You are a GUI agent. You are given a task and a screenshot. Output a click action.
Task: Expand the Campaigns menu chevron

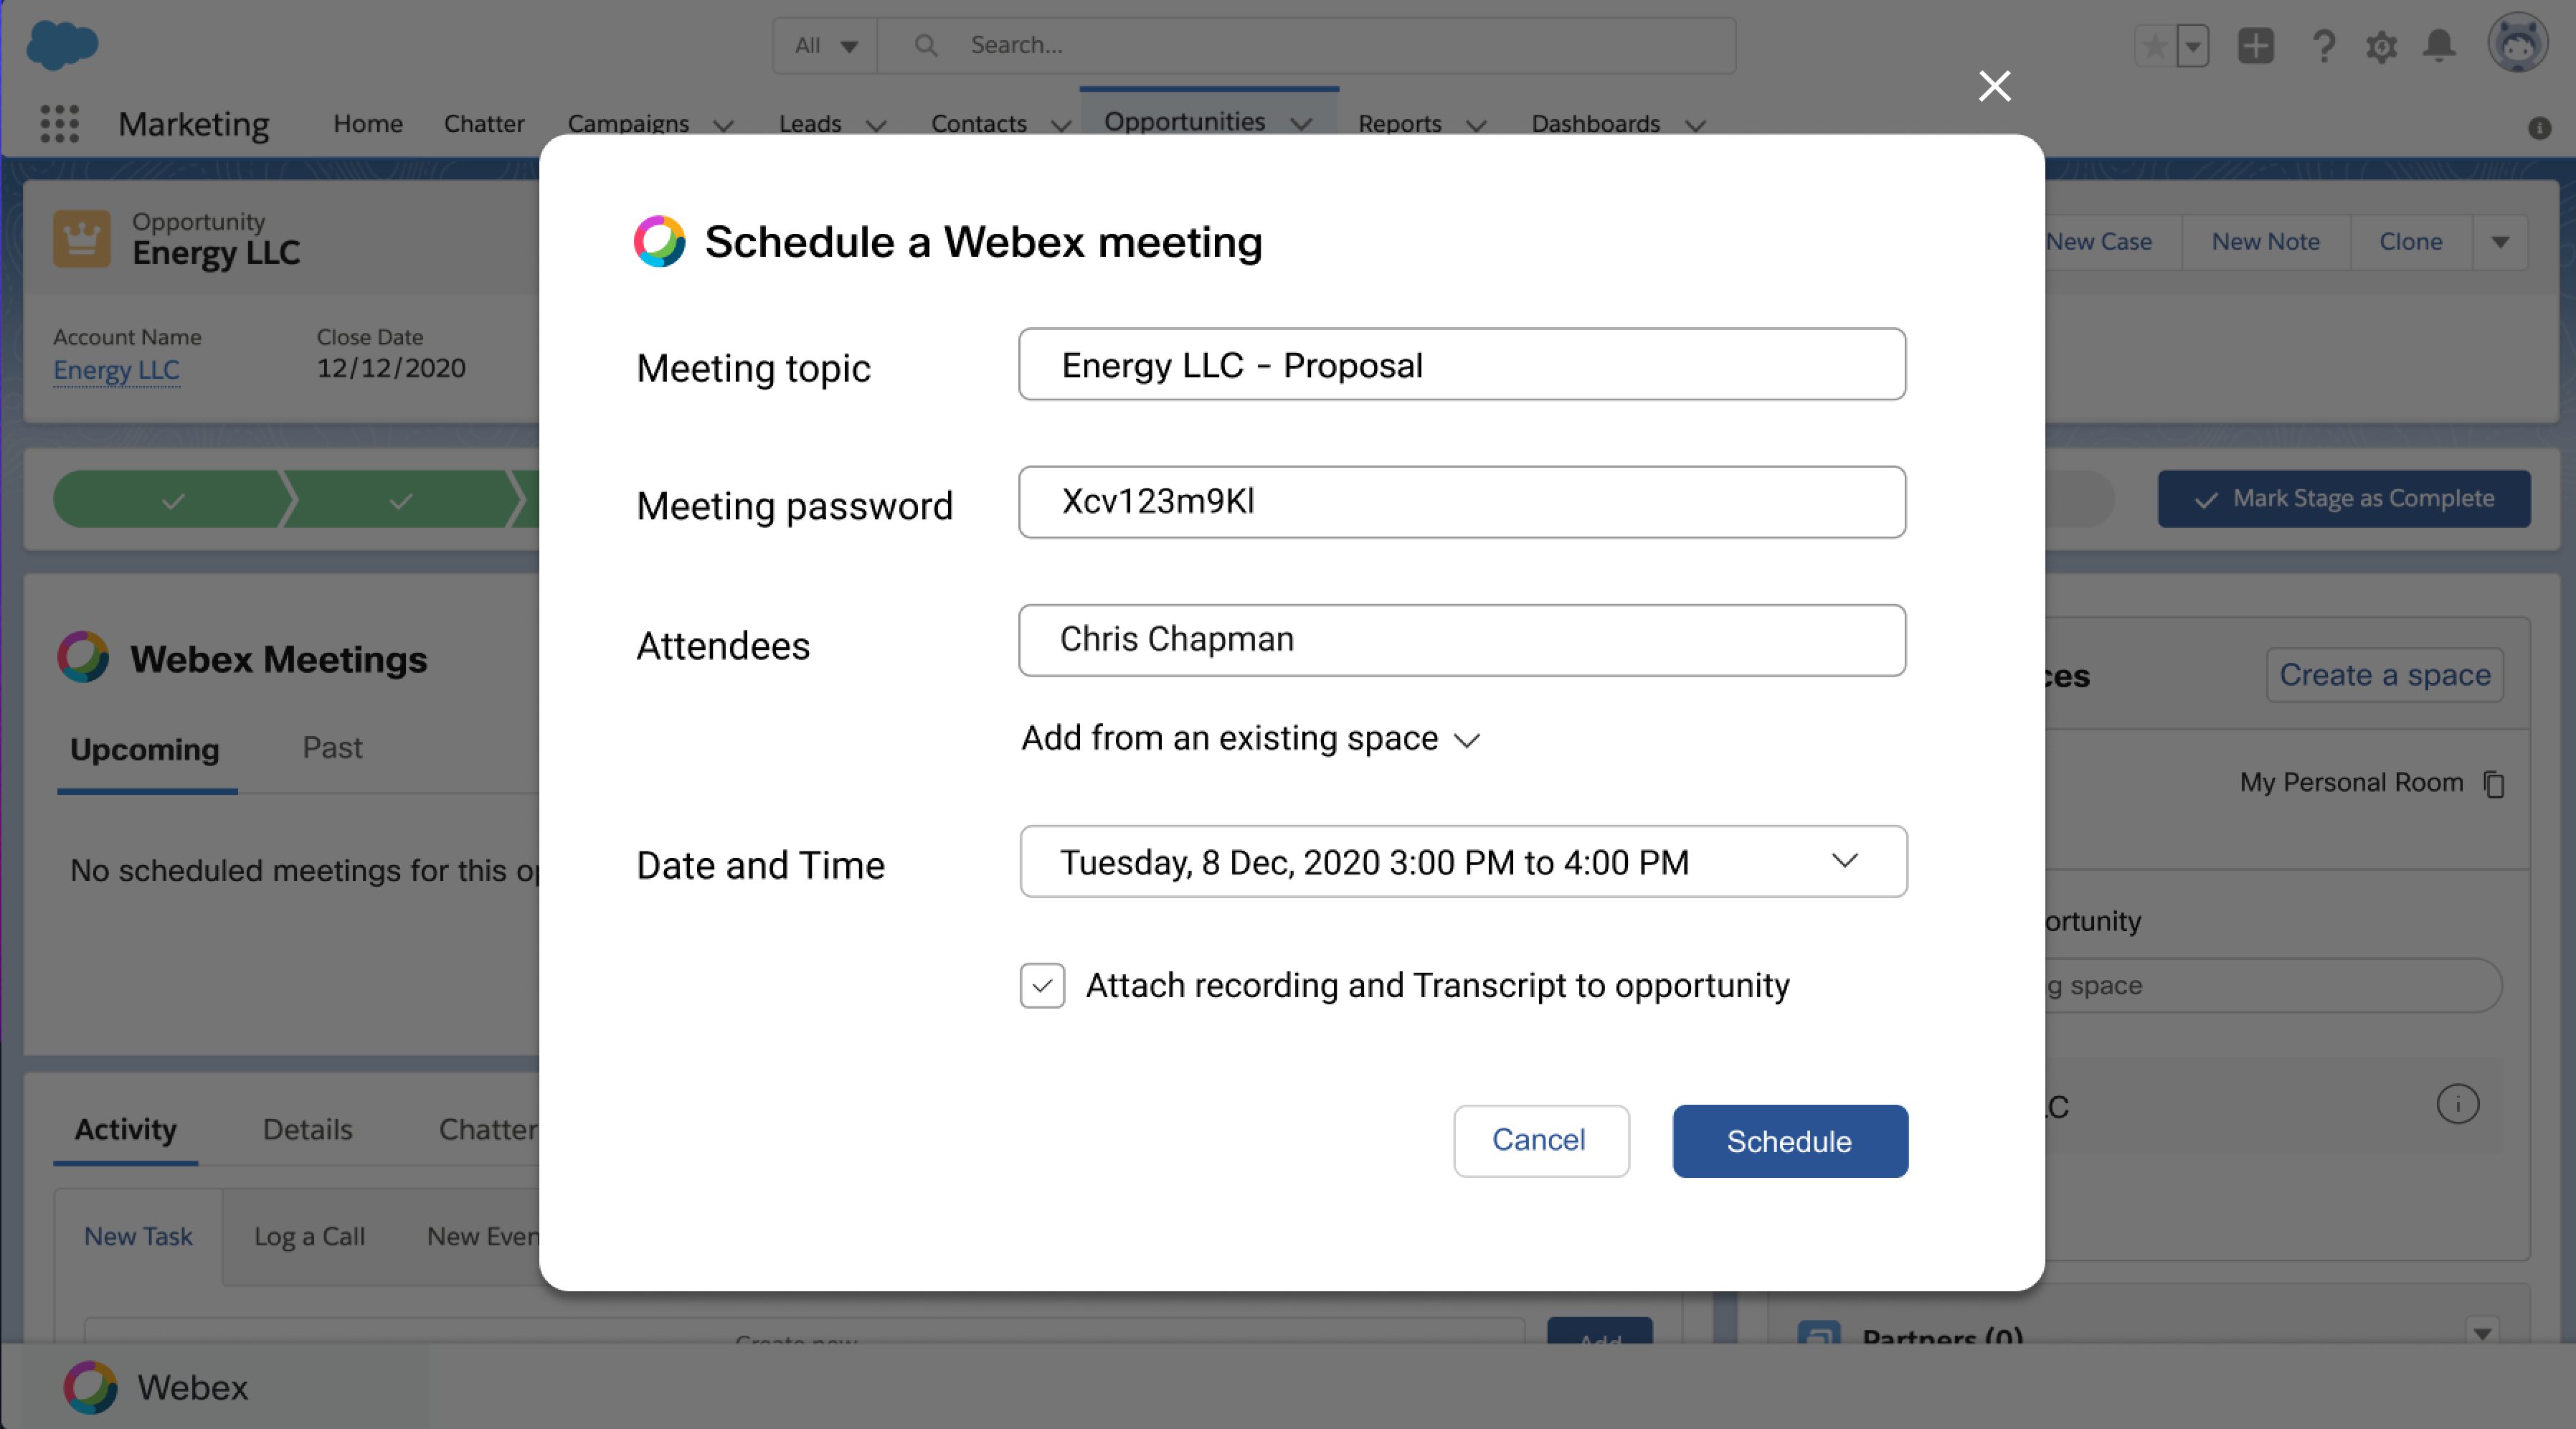pos(724,125)
